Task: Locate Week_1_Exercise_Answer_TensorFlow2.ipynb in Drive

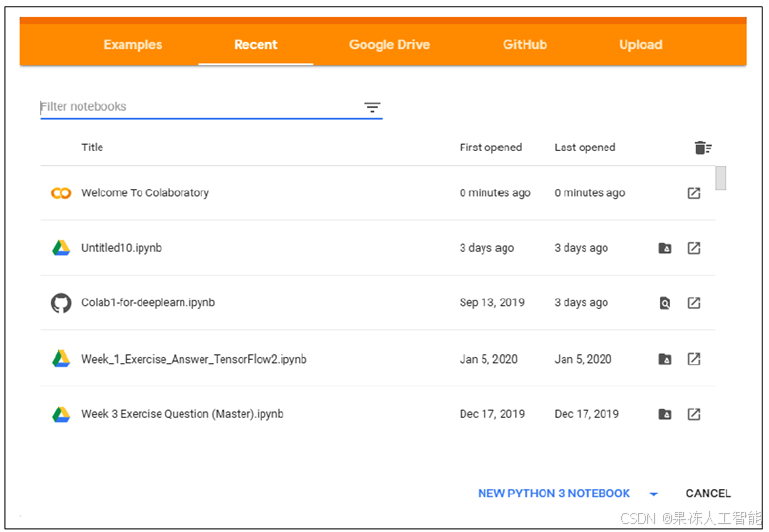Action: pyautogui.click(x=665, y=359)
